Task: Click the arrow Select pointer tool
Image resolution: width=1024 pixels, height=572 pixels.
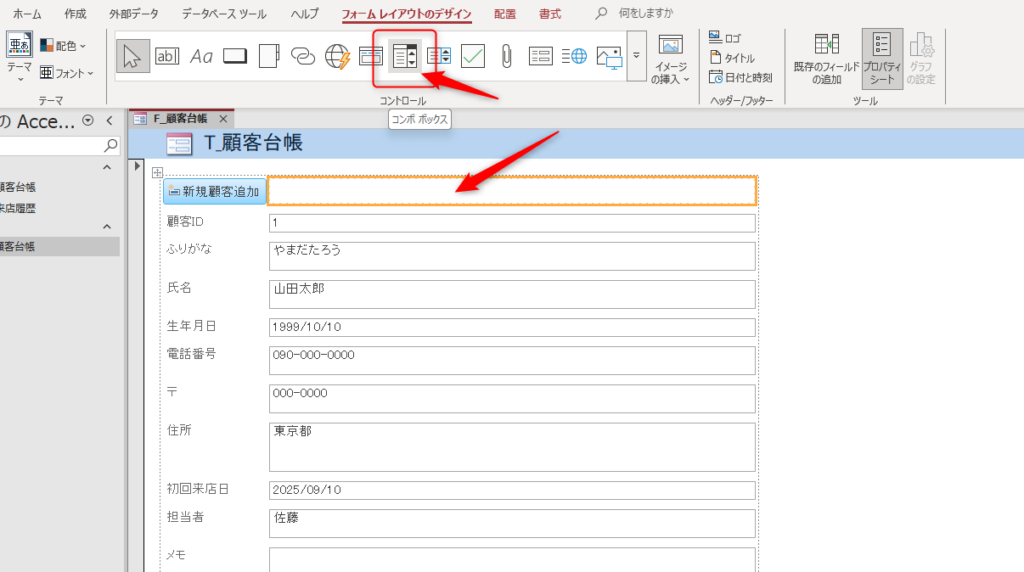Action: 133,56
